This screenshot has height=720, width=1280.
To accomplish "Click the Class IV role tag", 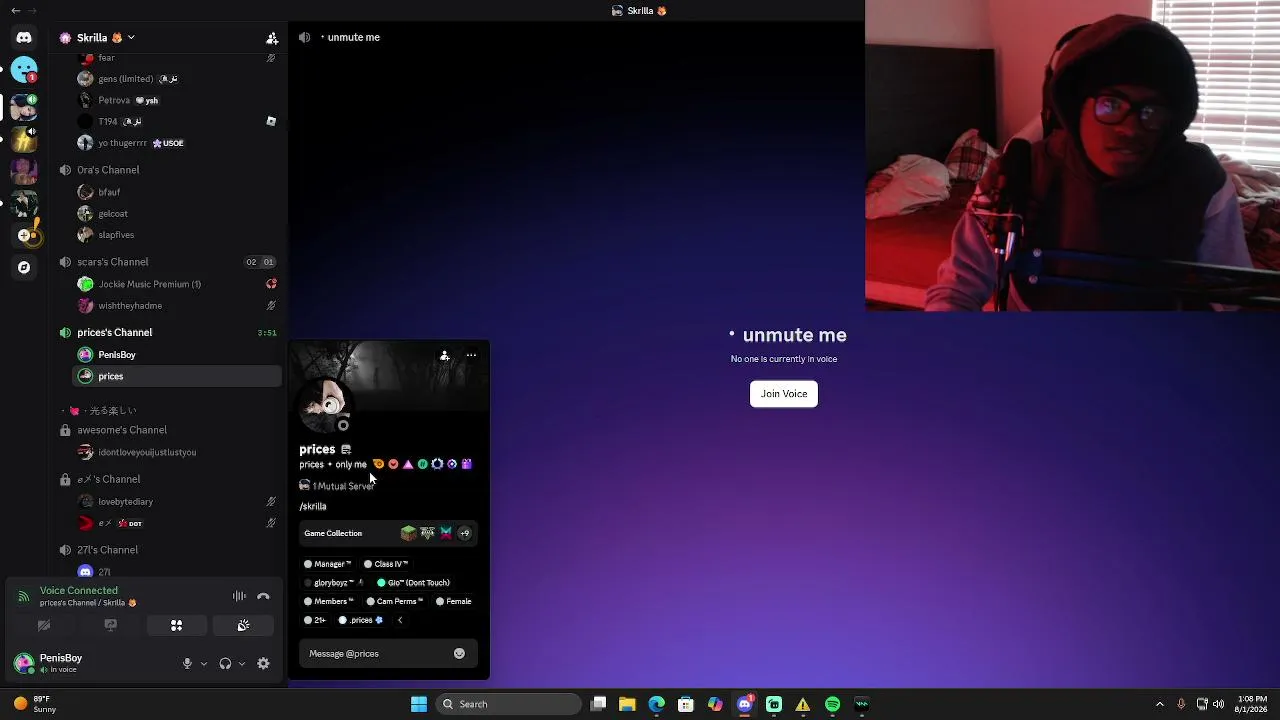I will tap(386, 564).
